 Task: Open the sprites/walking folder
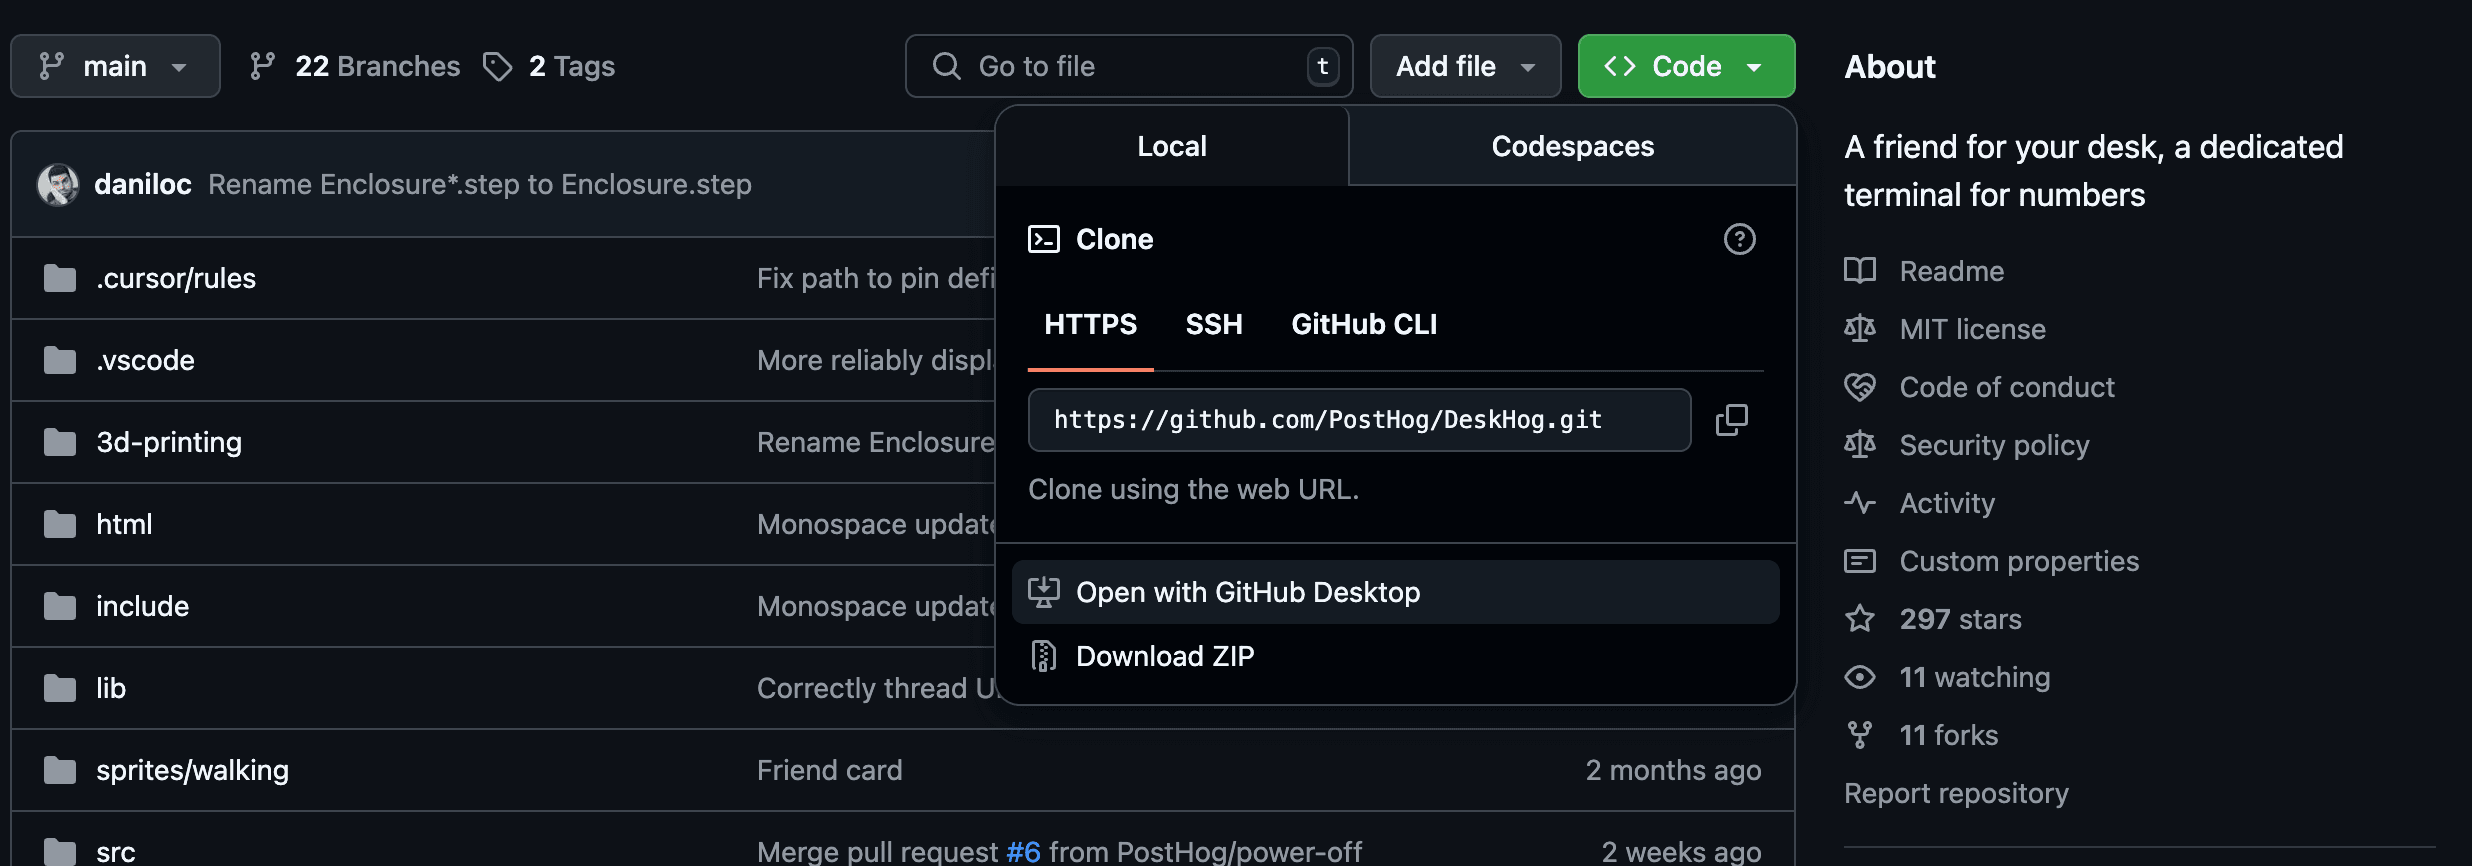click(192, 770)
